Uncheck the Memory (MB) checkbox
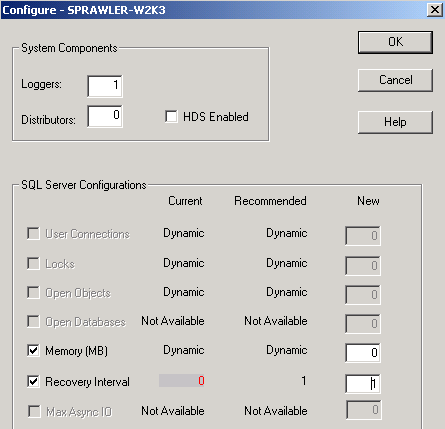445x429 pixels. click(x=33, y=351)
